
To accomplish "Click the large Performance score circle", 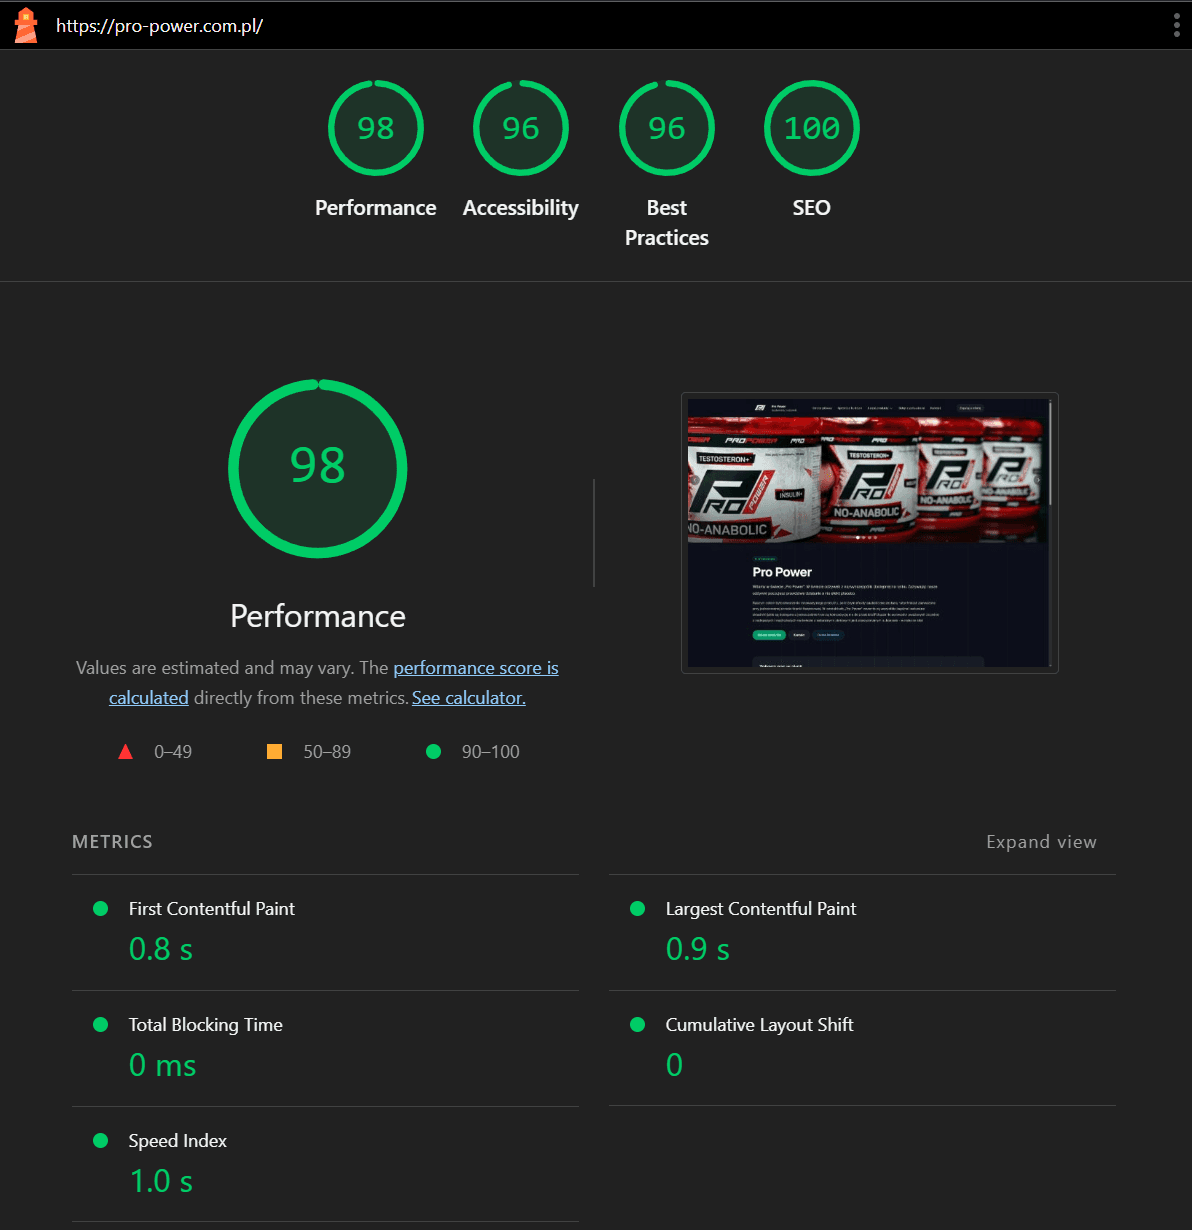I will coord(317,469).
